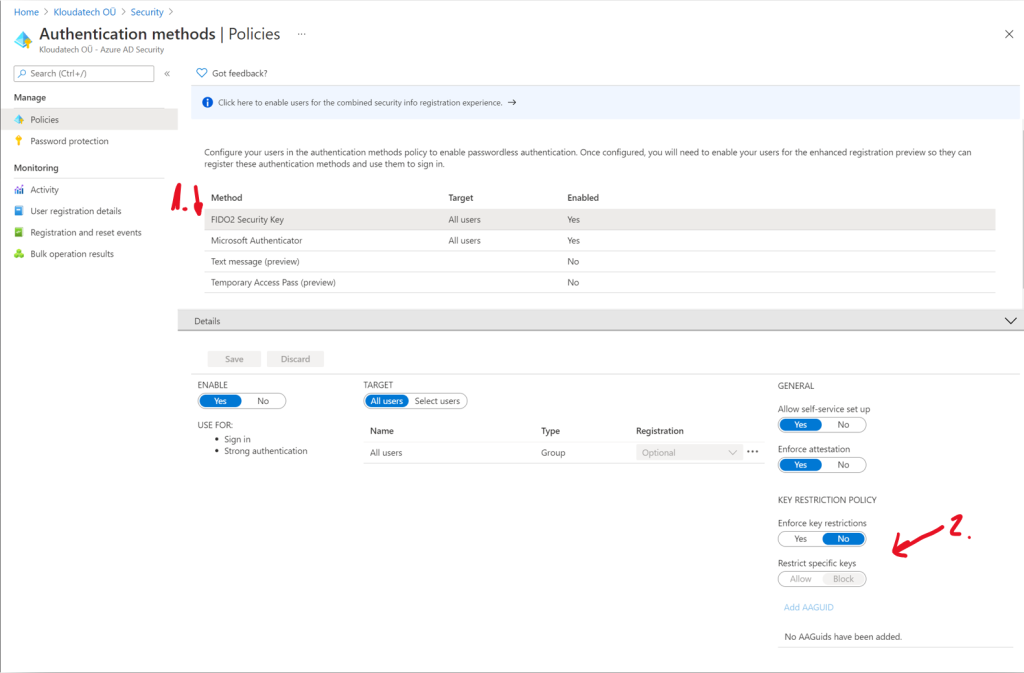Click the Group type cell
The height and width of the screenshot is (673, 1024).
tap(552, 452)
